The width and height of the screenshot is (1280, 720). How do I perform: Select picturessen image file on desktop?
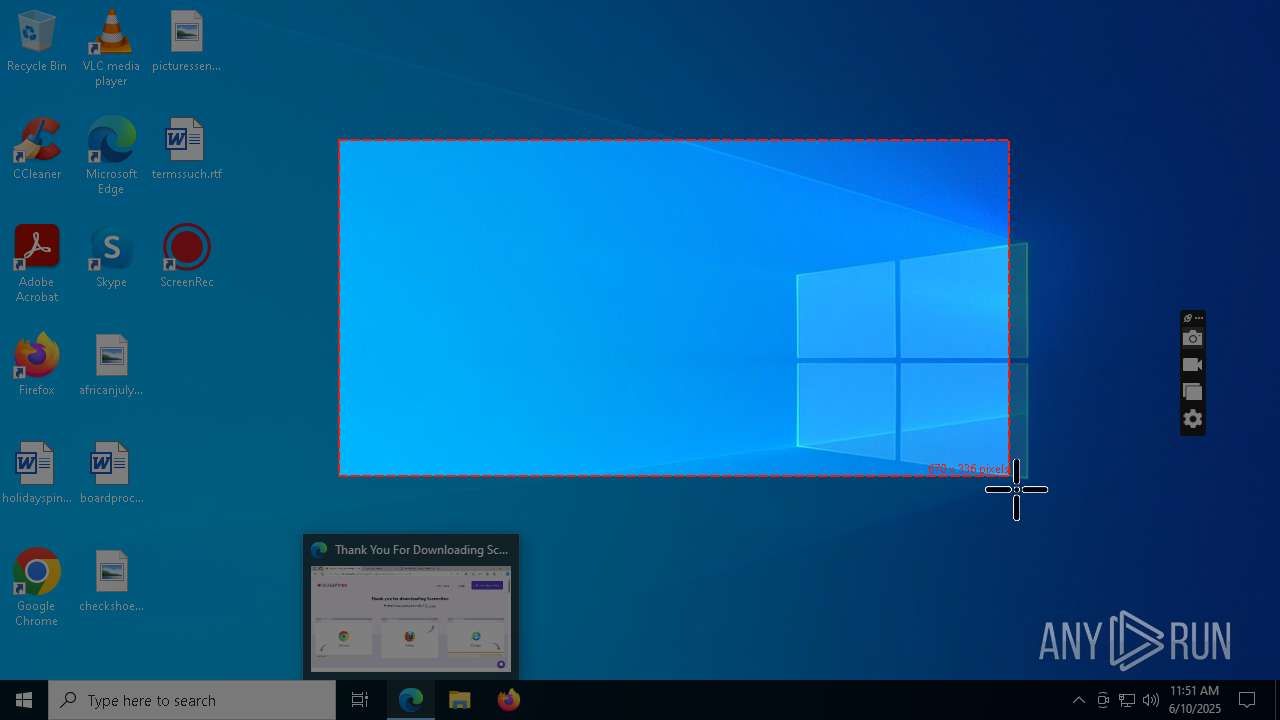pos(187,42)
